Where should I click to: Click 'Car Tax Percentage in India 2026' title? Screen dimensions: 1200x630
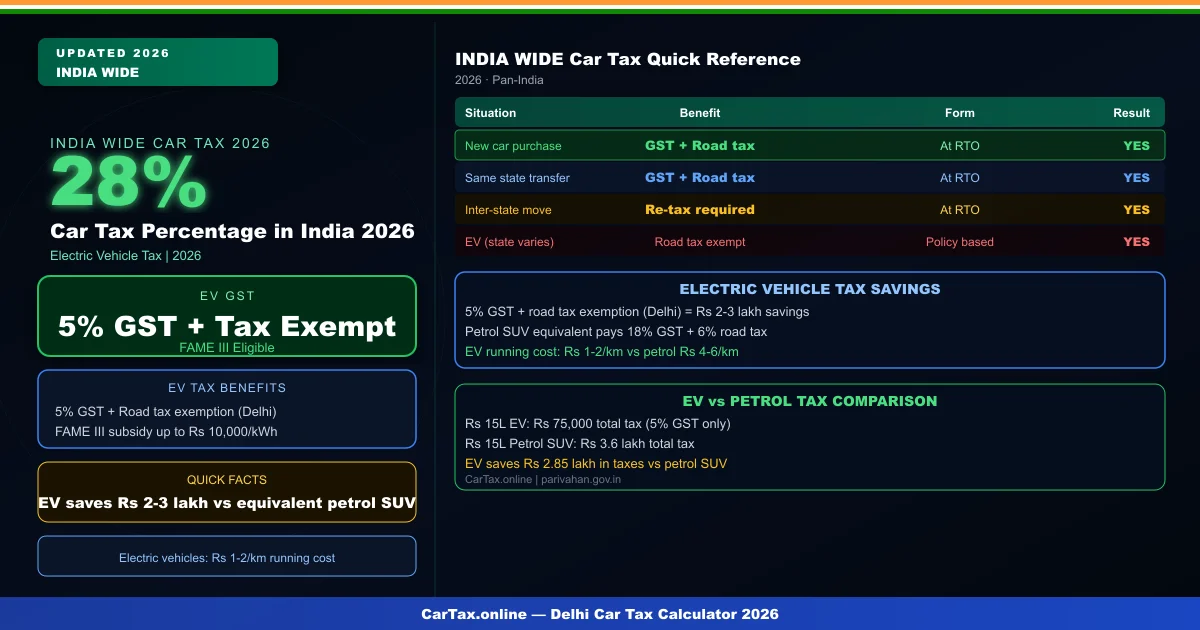pyautogui.click(x=232, y=231)
